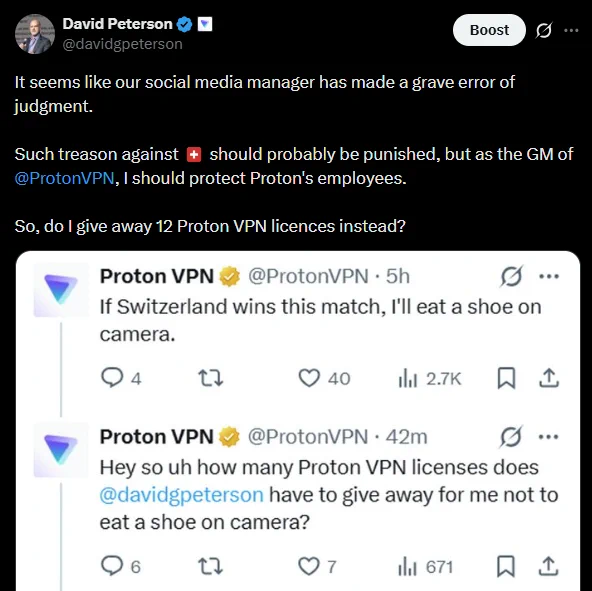Image resolution: width=592 pixels, height=591 pixels.
Task: Open the @davidgpeterson mention in the quoted tweet
Action: coord(182,495)
